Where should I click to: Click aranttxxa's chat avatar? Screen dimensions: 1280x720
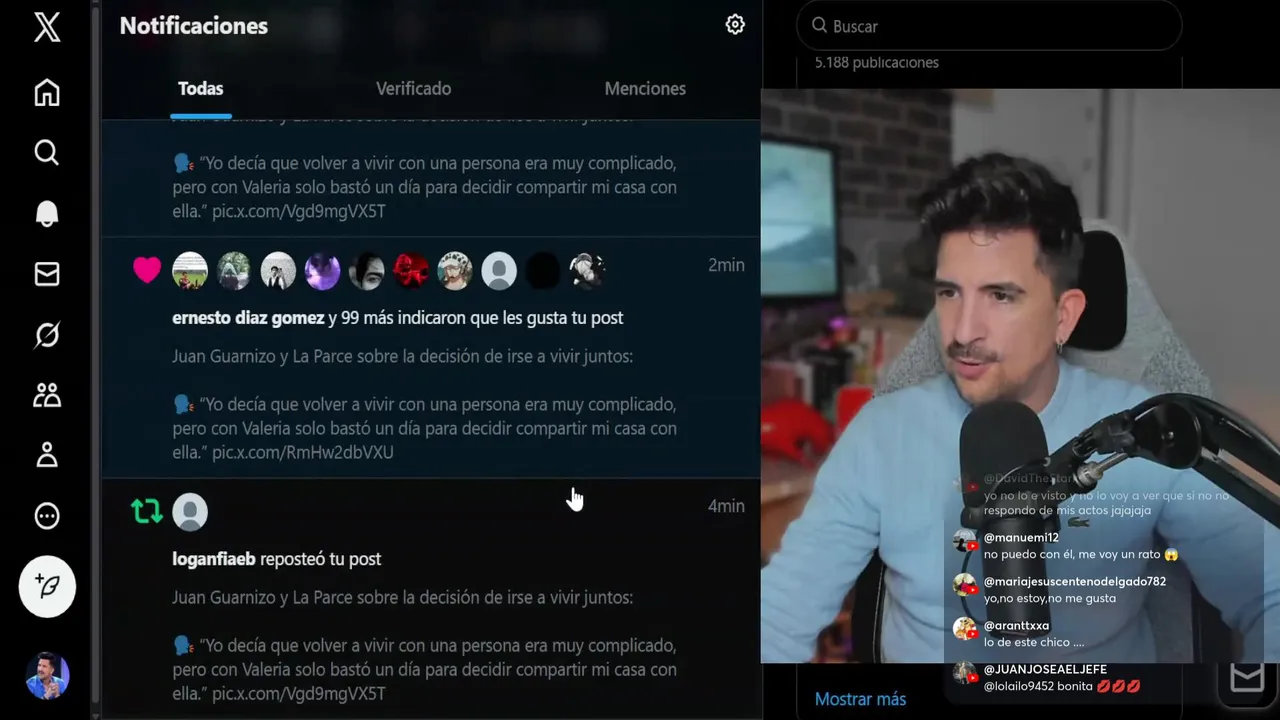click(965, 629)
